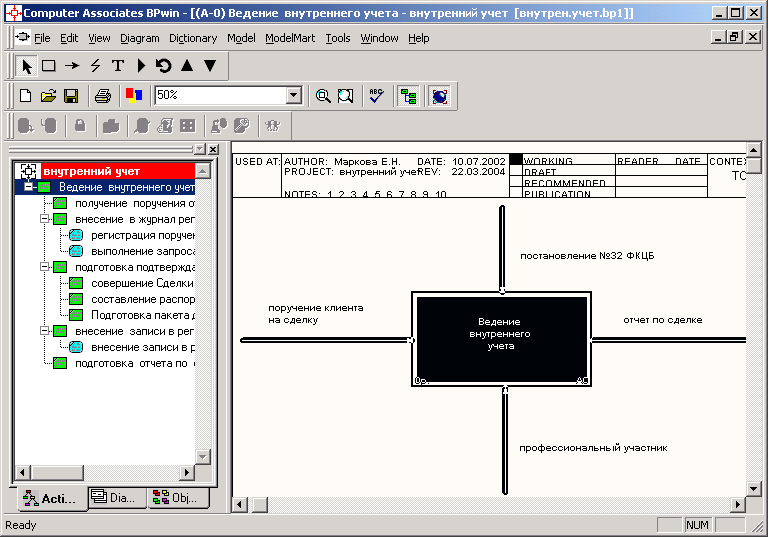
Task: Open the ModelMart globe icon
Action: [x=439, y=96]
